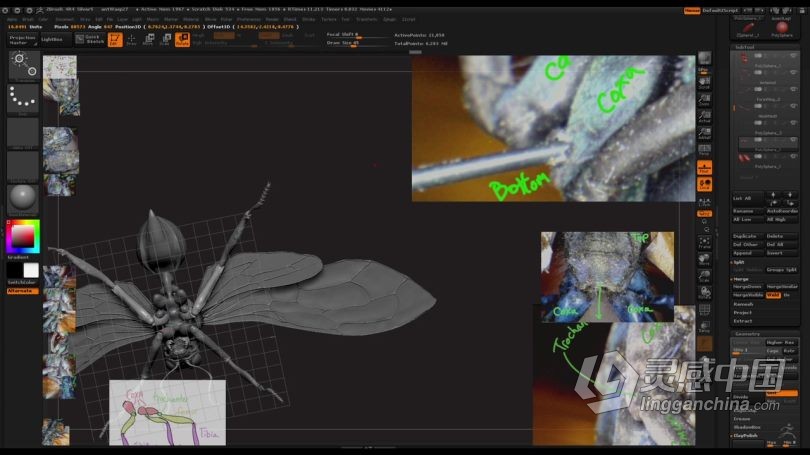Click the Zoom canvas icon
The height and width of the screenshot is (455, 810).
click(704, 100)
